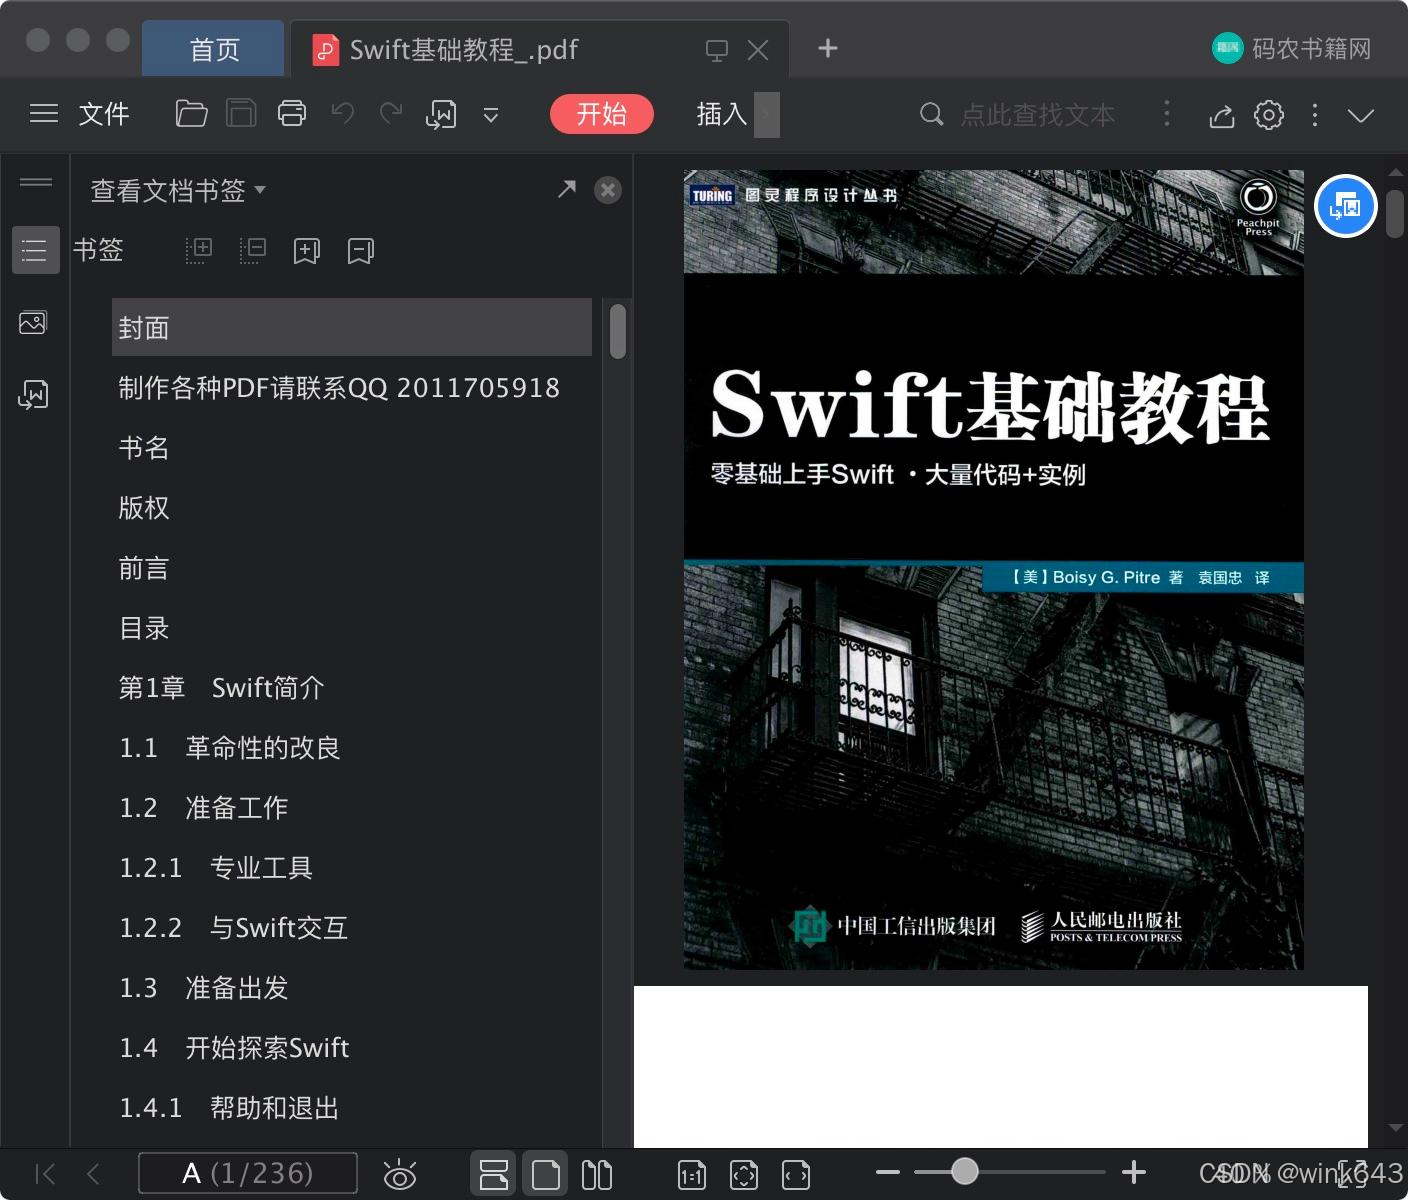
Task: Expand the quick access toolbar dropdown
Action: coord(491,115)
